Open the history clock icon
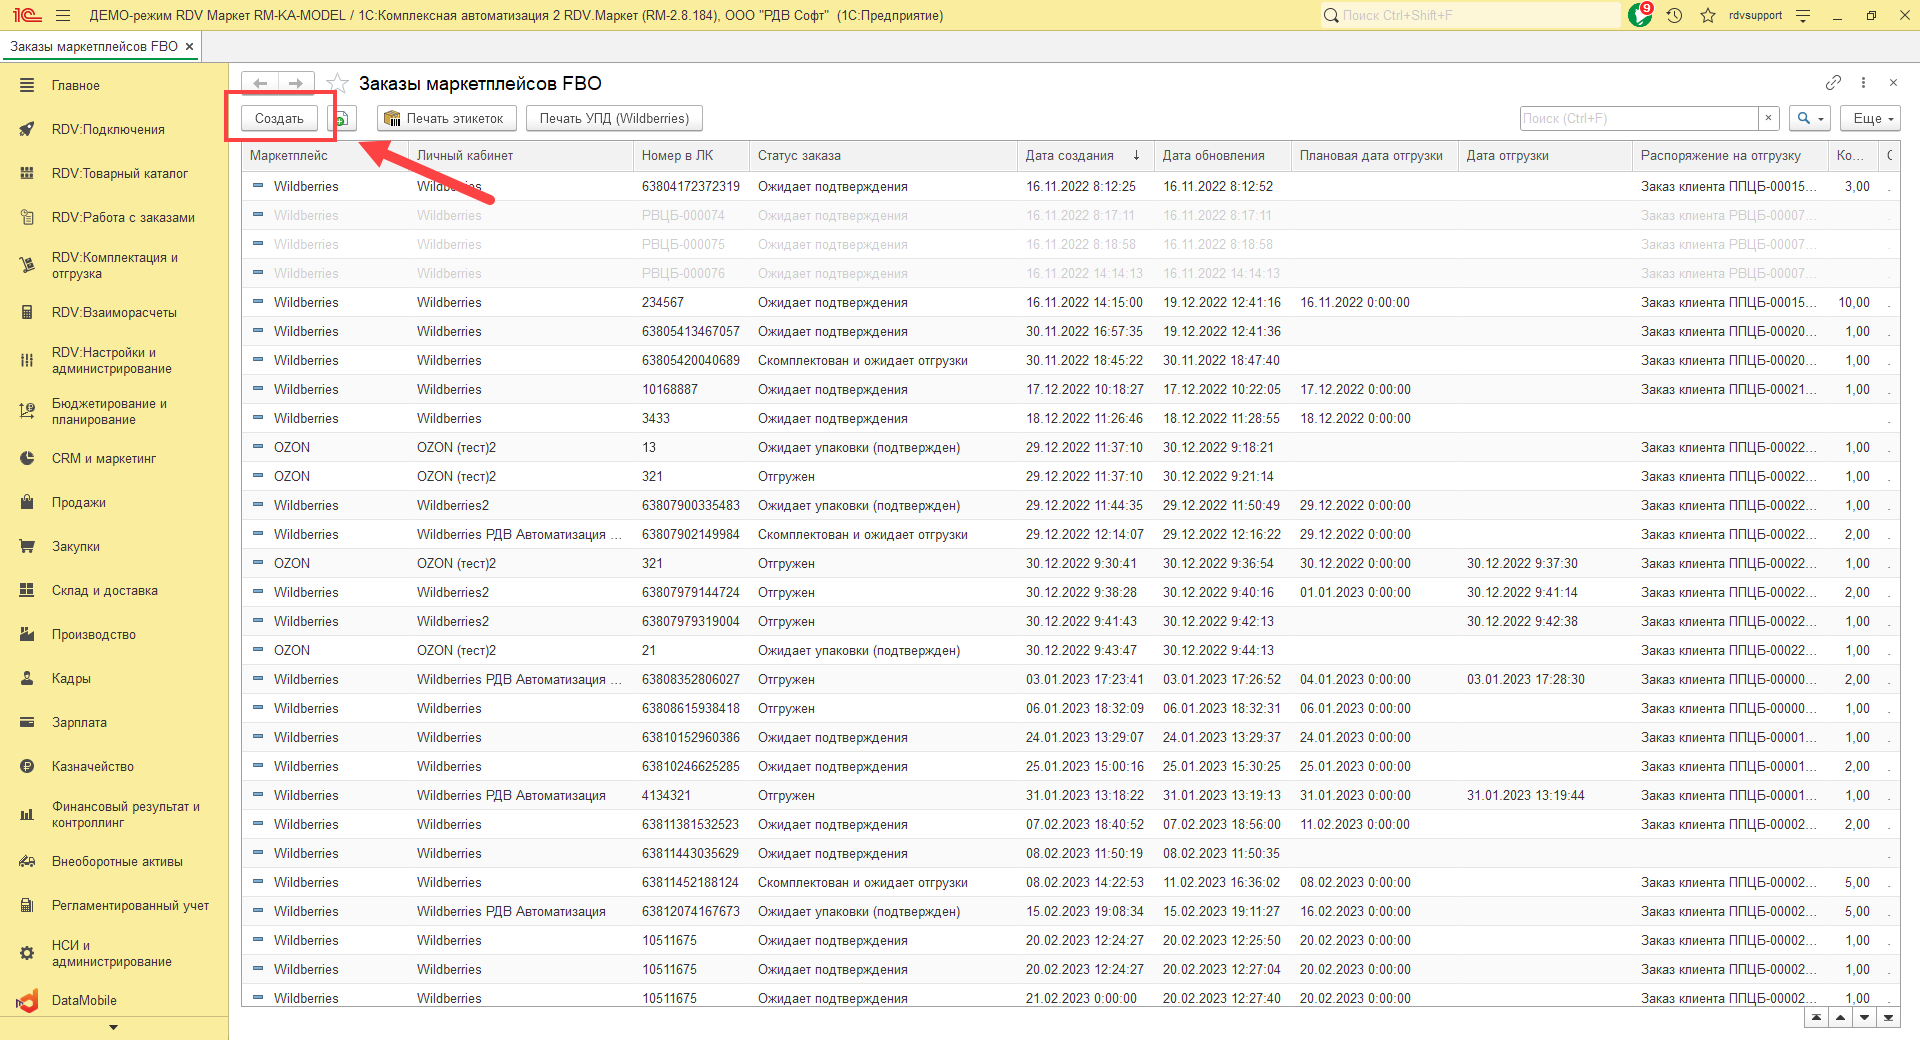This screenshot has height=1040, width=1920. coord(1675,15)
